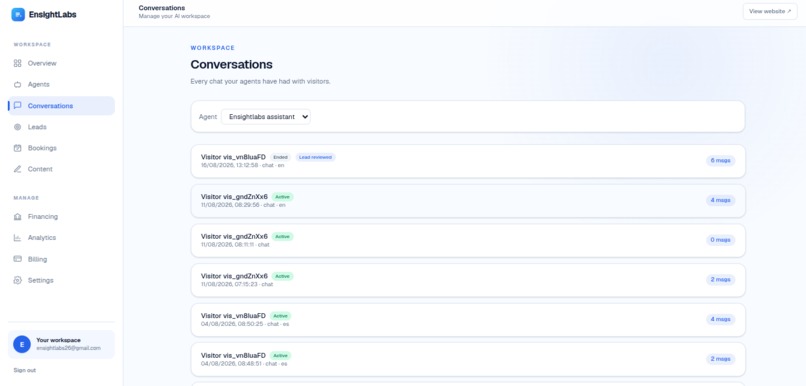
Task: Open the Your workspace account card
Action: pos(61,344)
